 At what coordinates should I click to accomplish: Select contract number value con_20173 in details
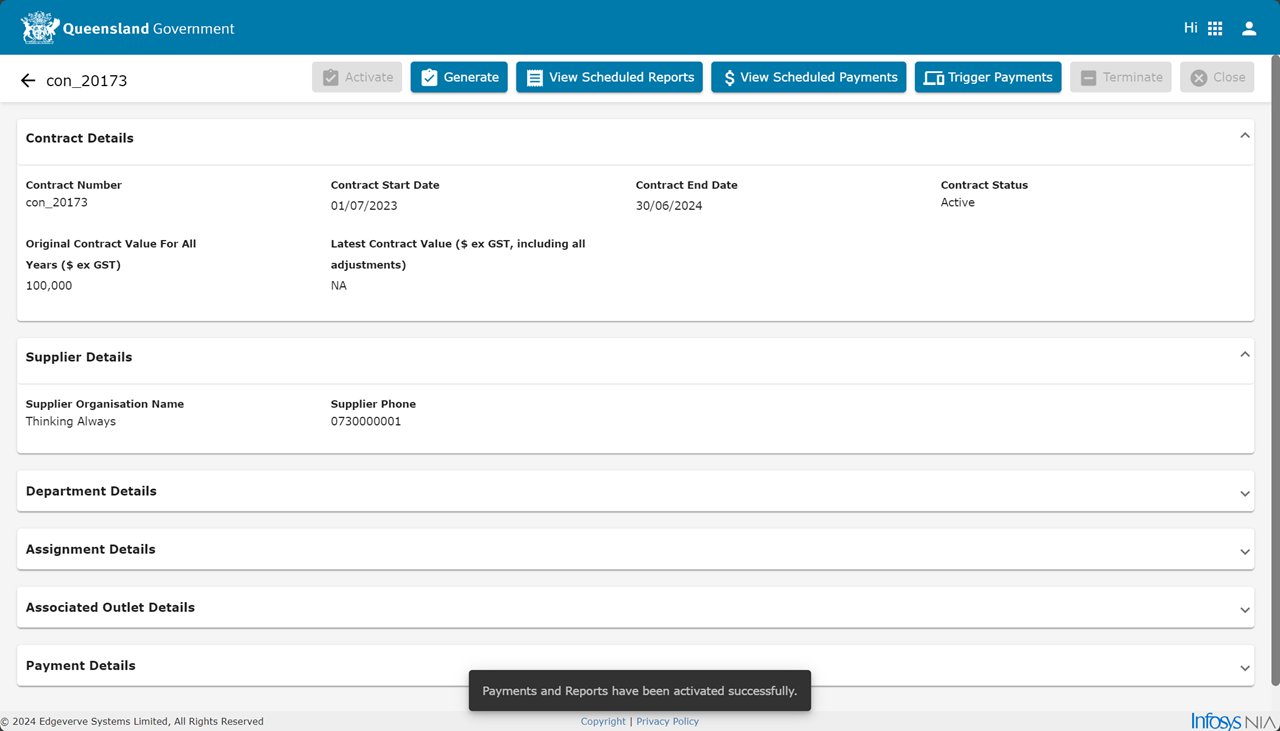pos(57,203)
